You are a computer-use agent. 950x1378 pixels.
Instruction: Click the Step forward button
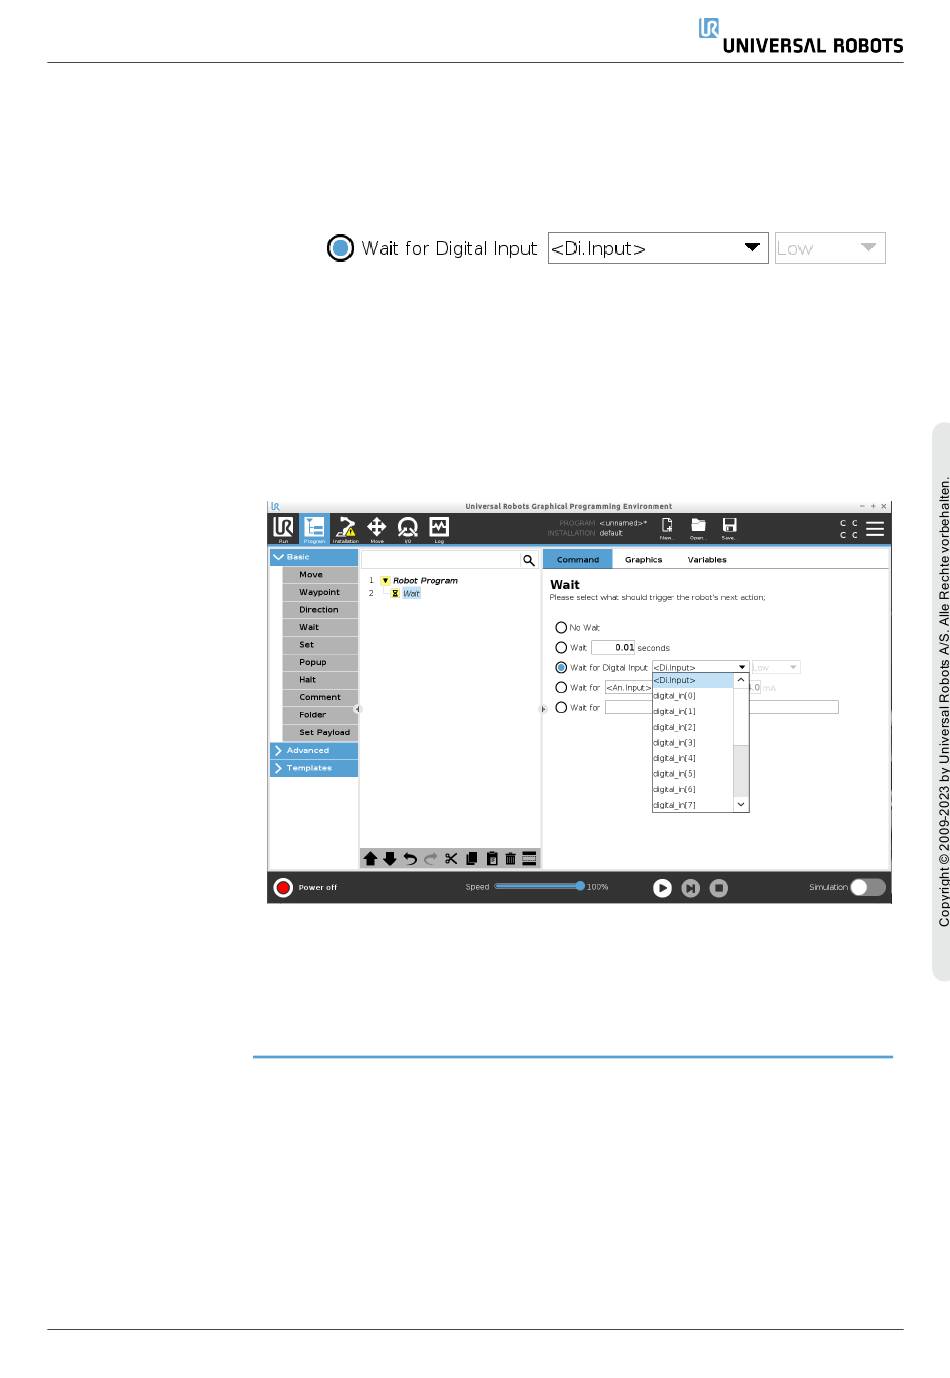tap(690, 887)
